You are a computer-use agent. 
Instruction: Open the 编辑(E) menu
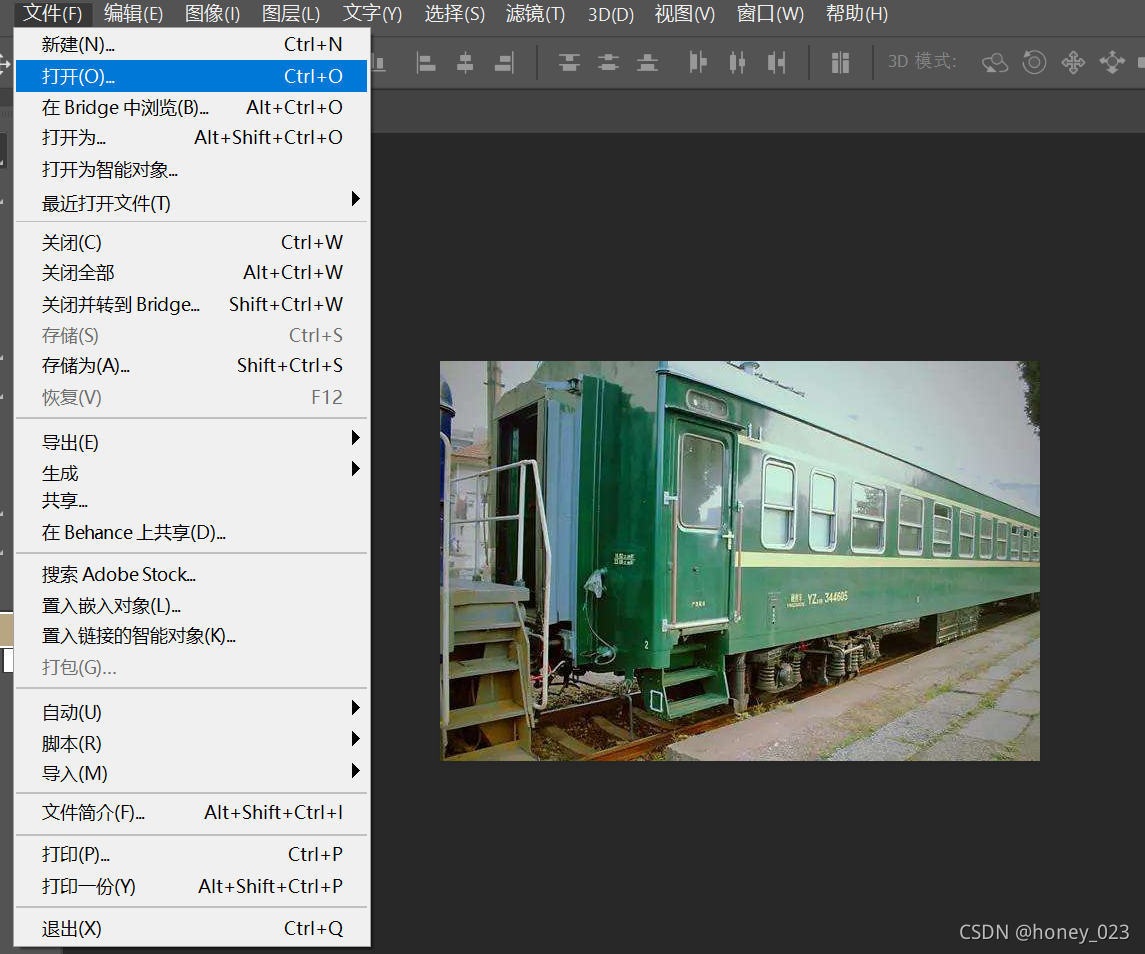[x=133, y=14]
